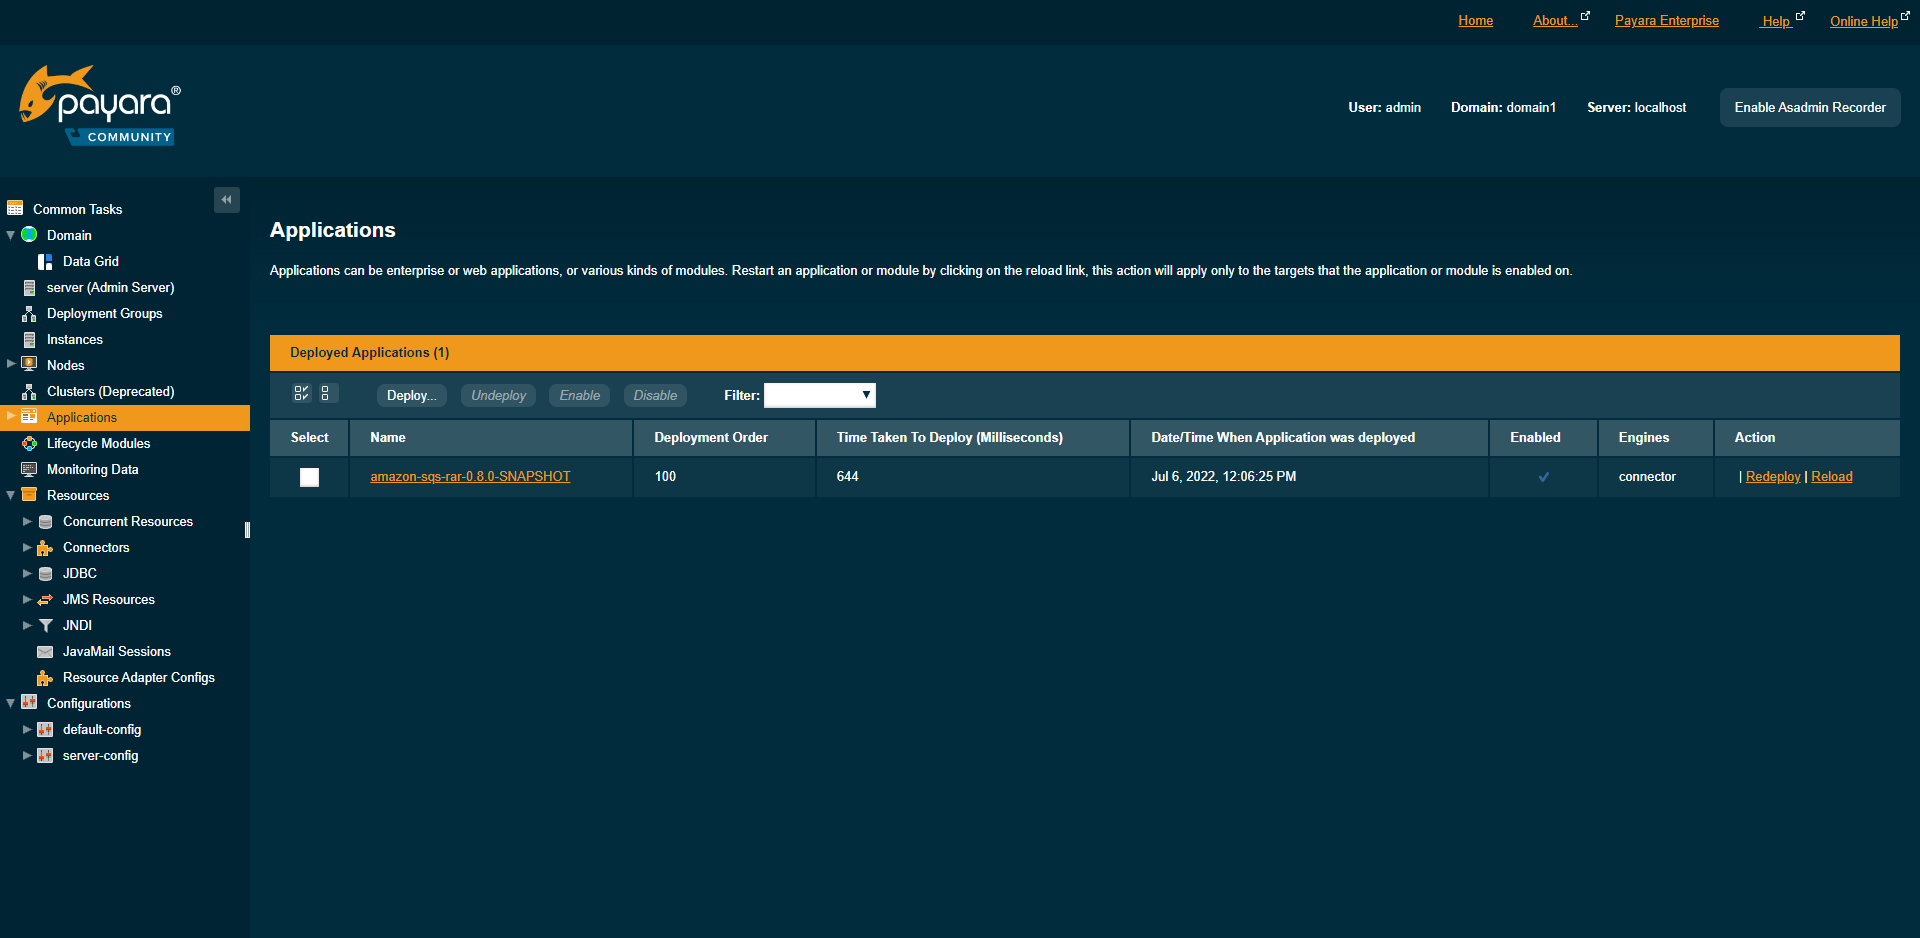
Task: Click the Common Tasks icon
Action: pos(16,208)
